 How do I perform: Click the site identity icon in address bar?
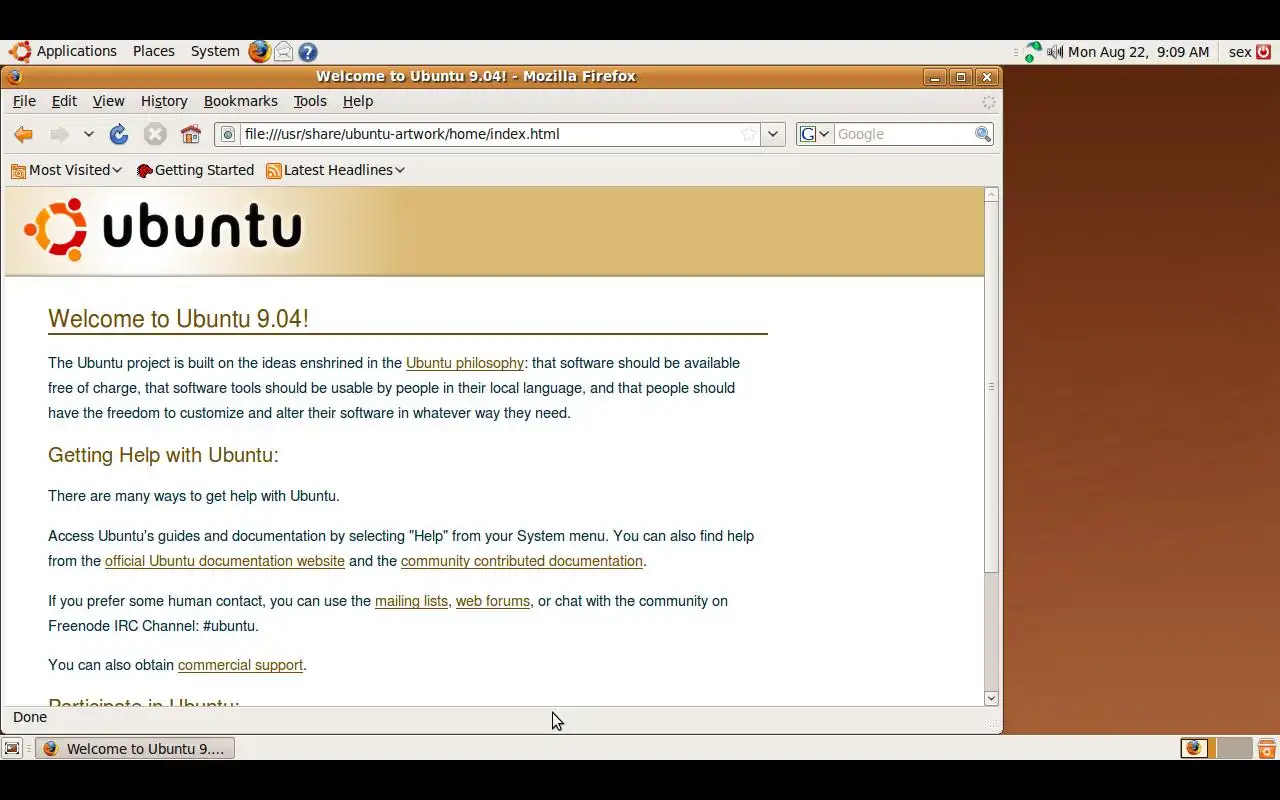pos(228,134)
